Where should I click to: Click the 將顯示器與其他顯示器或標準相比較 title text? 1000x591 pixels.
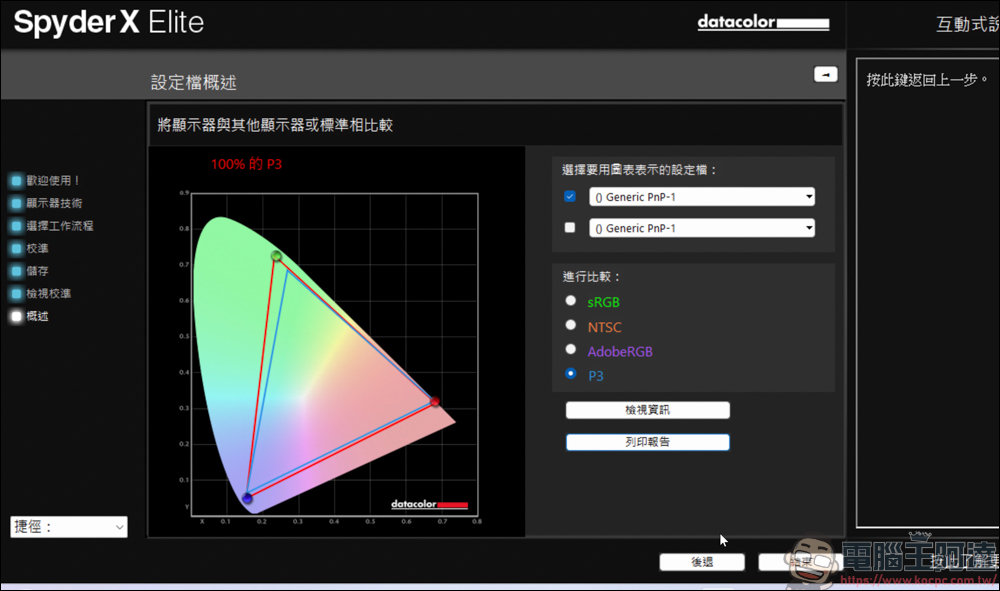point(276,125)
